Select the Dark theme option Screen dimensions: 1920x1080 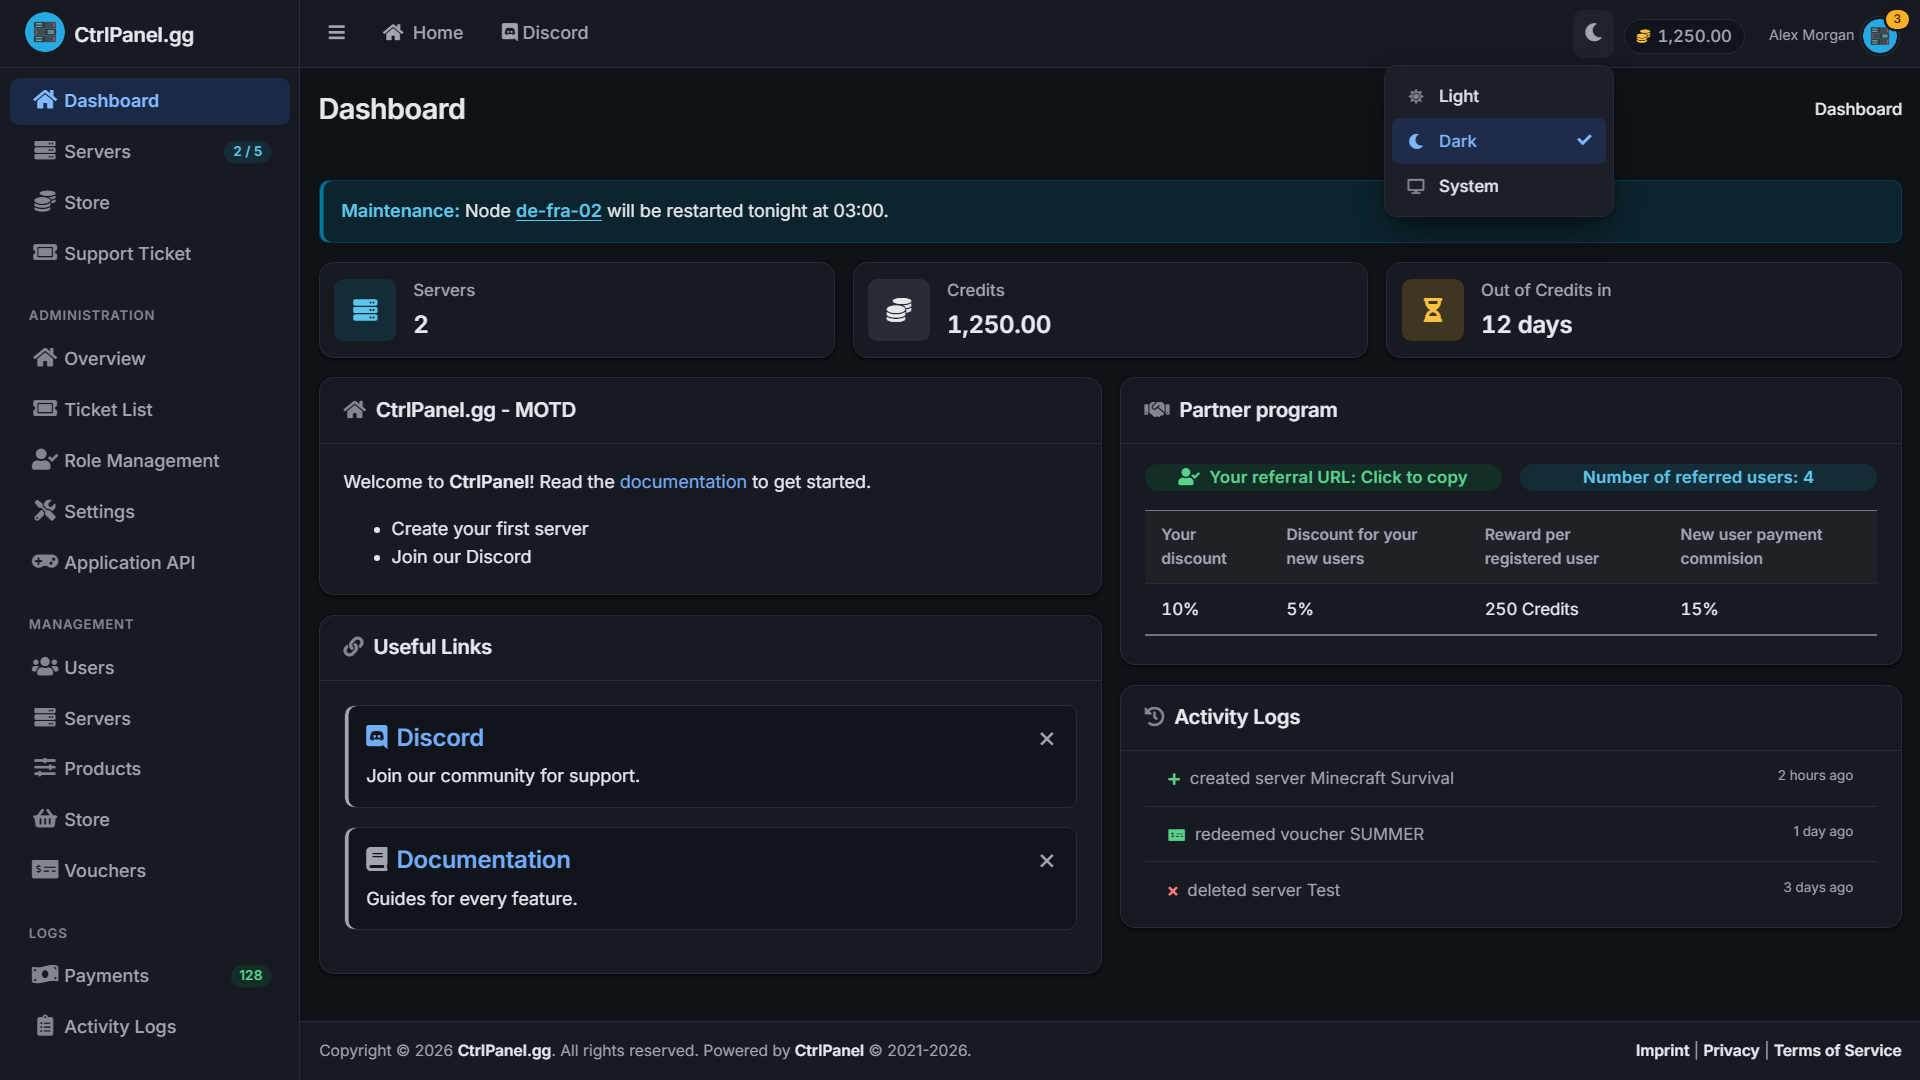[x=1498, y=141]
